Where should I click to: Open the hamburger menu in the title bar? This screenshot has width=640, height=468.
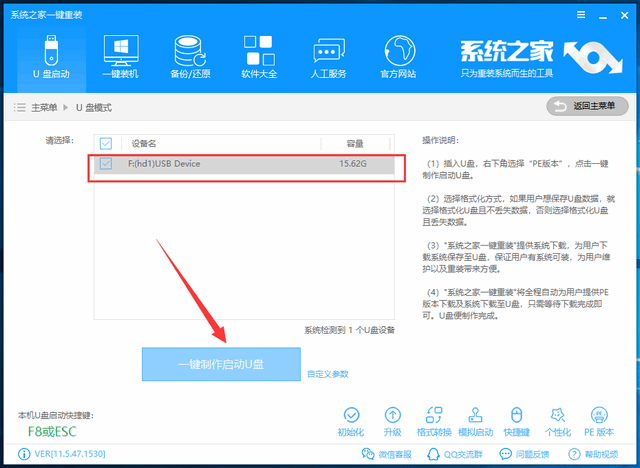click(x=577, y=10)
